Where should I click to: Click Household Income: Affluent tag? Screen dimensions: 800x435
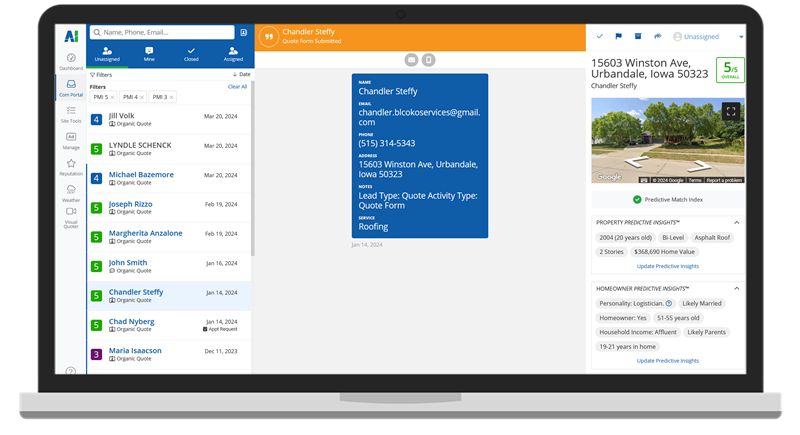(x=638, y=332)
